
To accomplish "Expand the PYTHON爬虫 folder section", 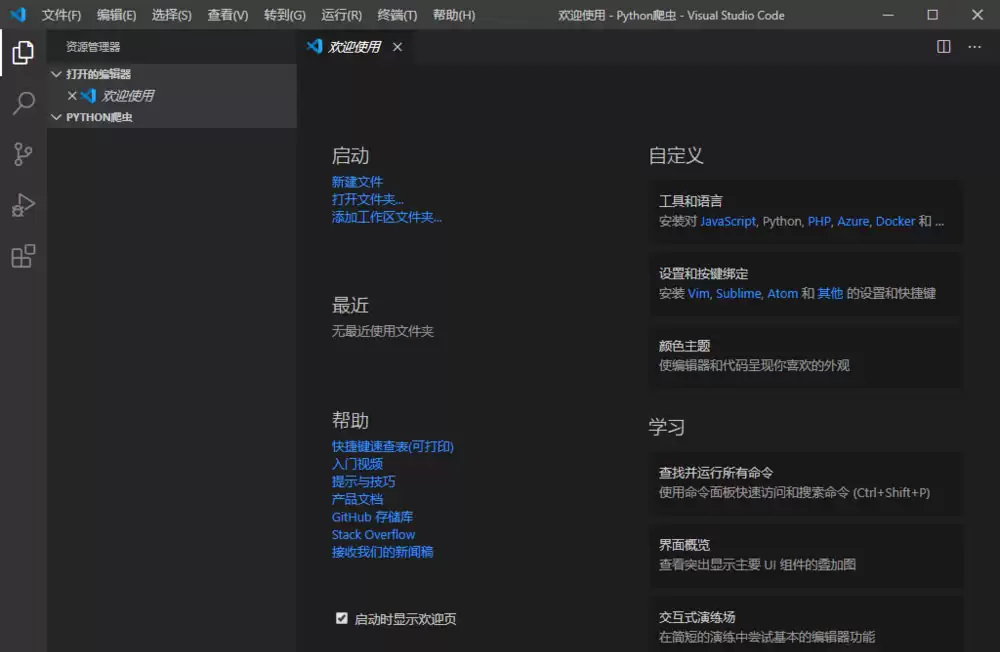I will (57, 117).
